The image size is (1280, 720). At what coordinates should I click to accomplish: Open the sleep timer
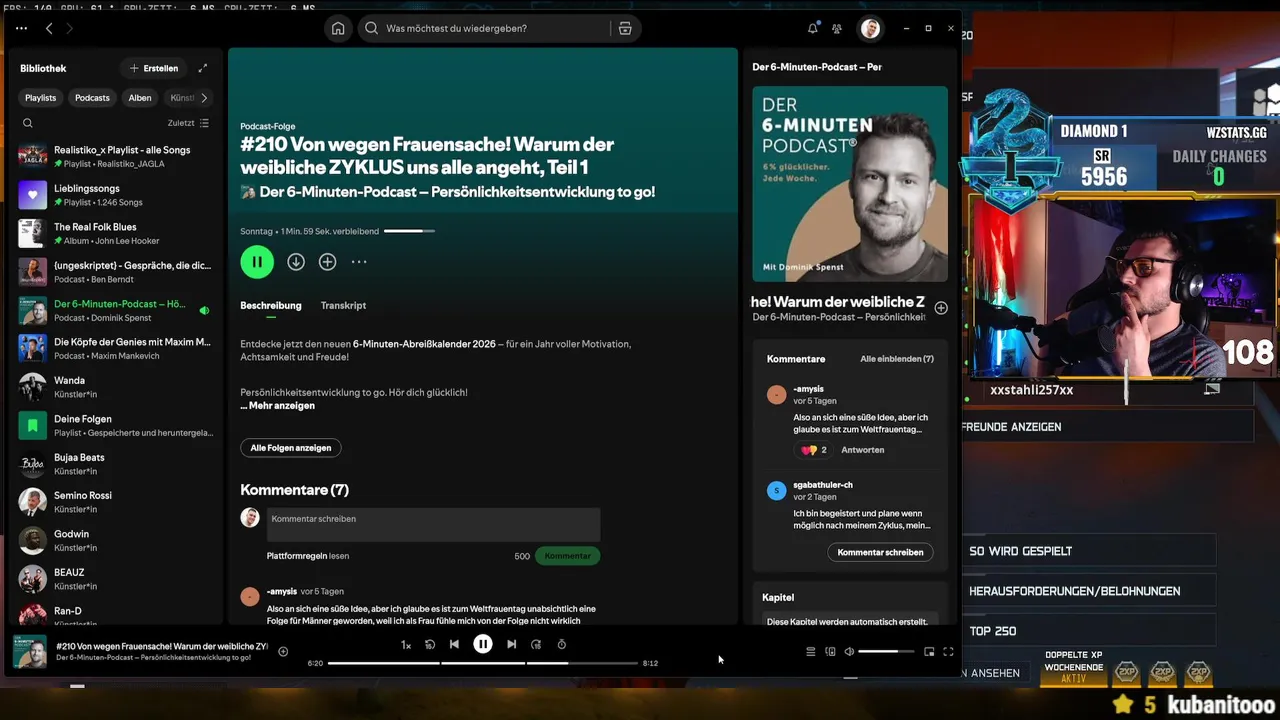tap(561, 644)
